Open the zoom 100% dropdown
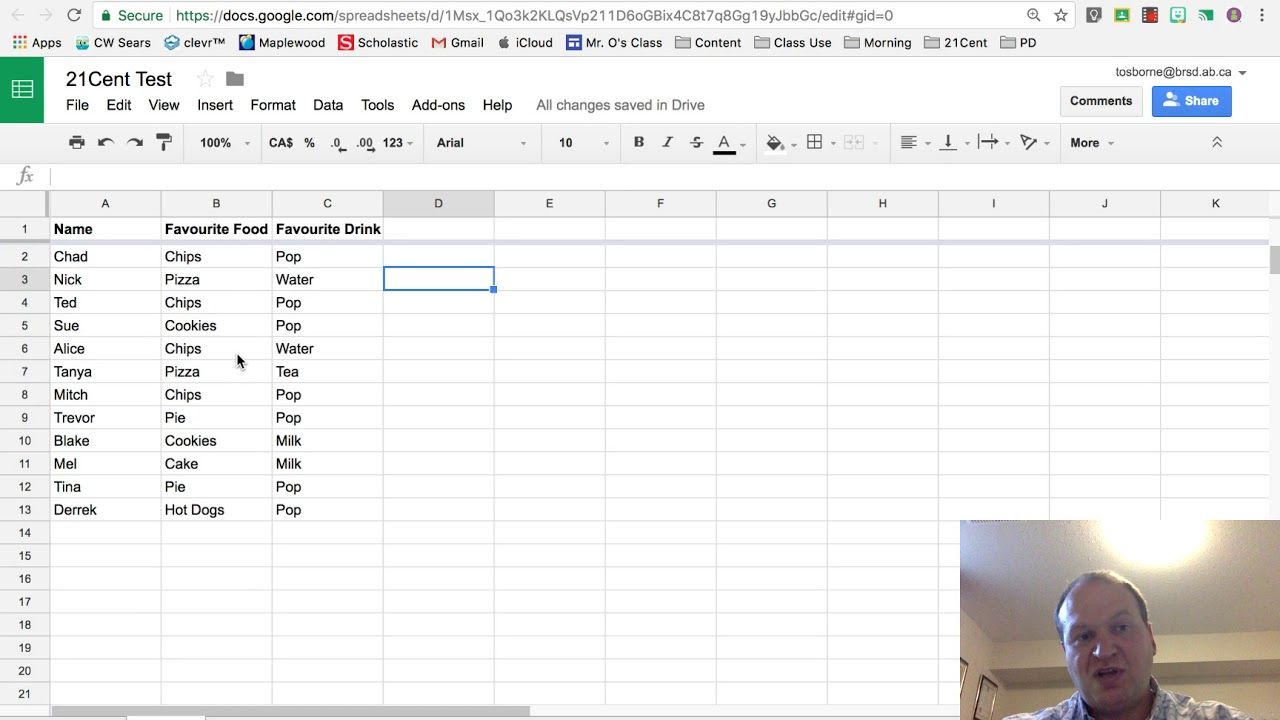Screen dimensions: 1280x720 pyautogui.click(x=225, y=143)
